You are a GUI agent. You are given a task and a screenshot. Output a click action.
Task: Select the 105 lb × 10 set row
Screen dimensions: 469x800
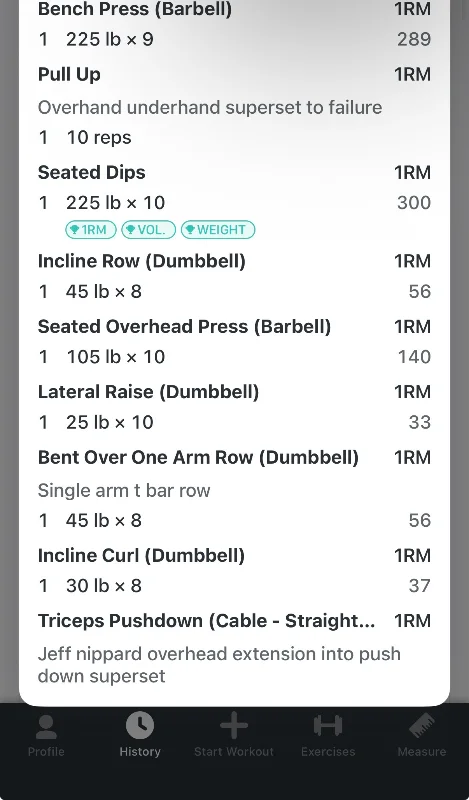pos(234,357)
